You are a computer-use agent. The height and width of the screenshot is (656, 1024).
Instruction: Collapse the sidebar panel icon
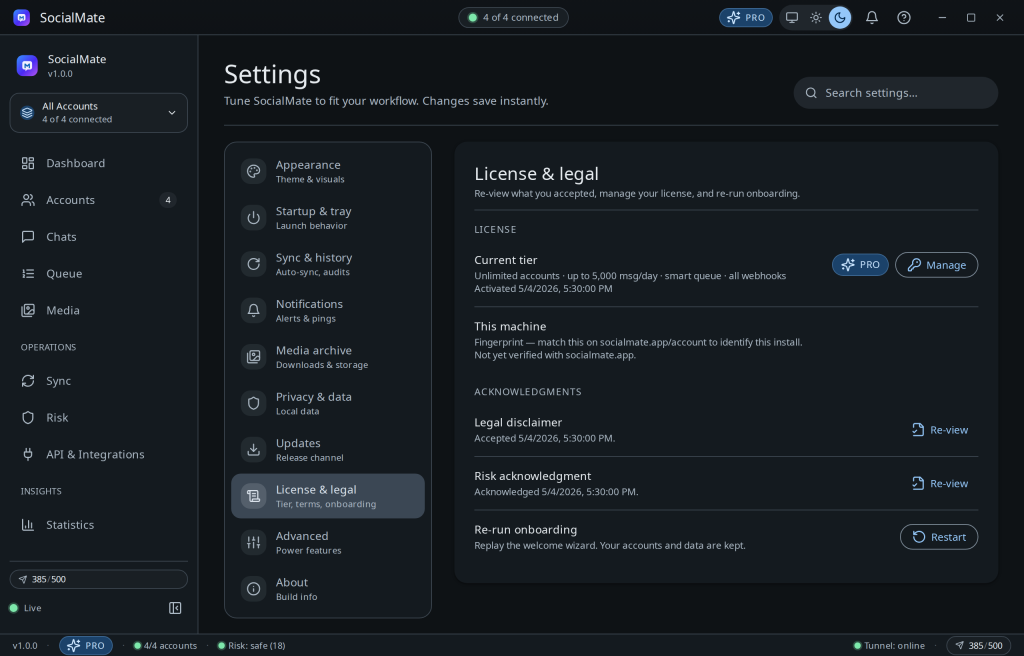pos(175,608)
